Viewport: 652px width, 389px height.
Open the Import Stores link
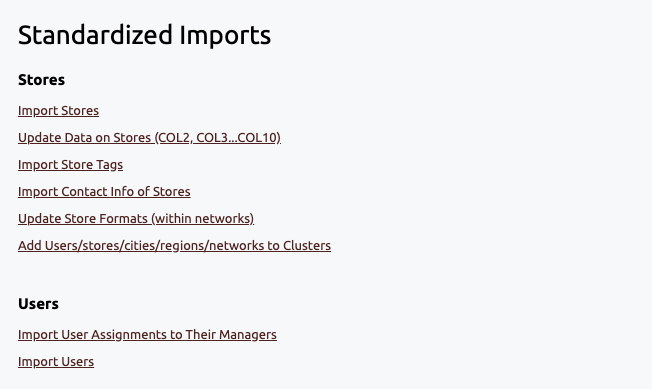click(58, 111)
